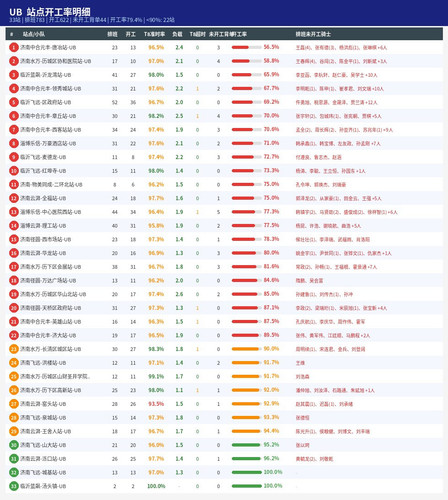Viewport: 448px width, 500px height.
Task: Click station name '临沂飞达-区政府站-UB' in row 5
Action: click(x=45, y=102)
